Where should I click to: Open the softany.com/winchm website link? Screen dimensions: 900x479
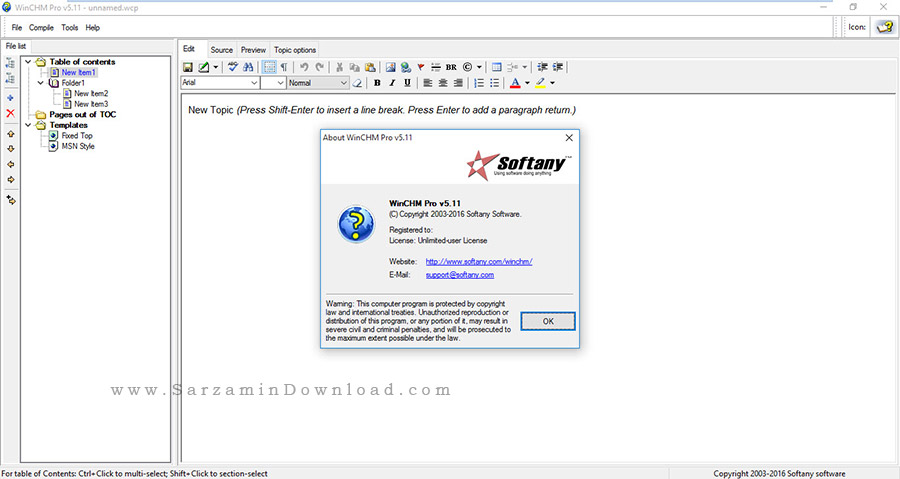(479, 262)
